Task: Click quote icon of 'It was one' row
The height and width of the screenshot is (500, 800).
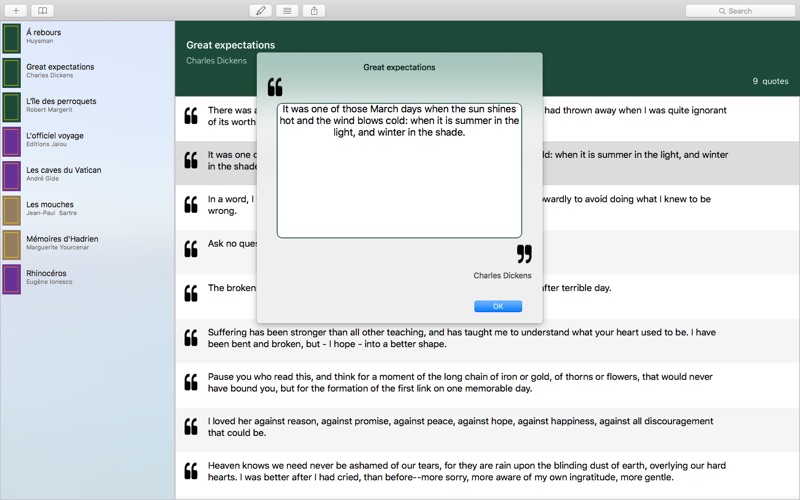Action: pos(191,160)
